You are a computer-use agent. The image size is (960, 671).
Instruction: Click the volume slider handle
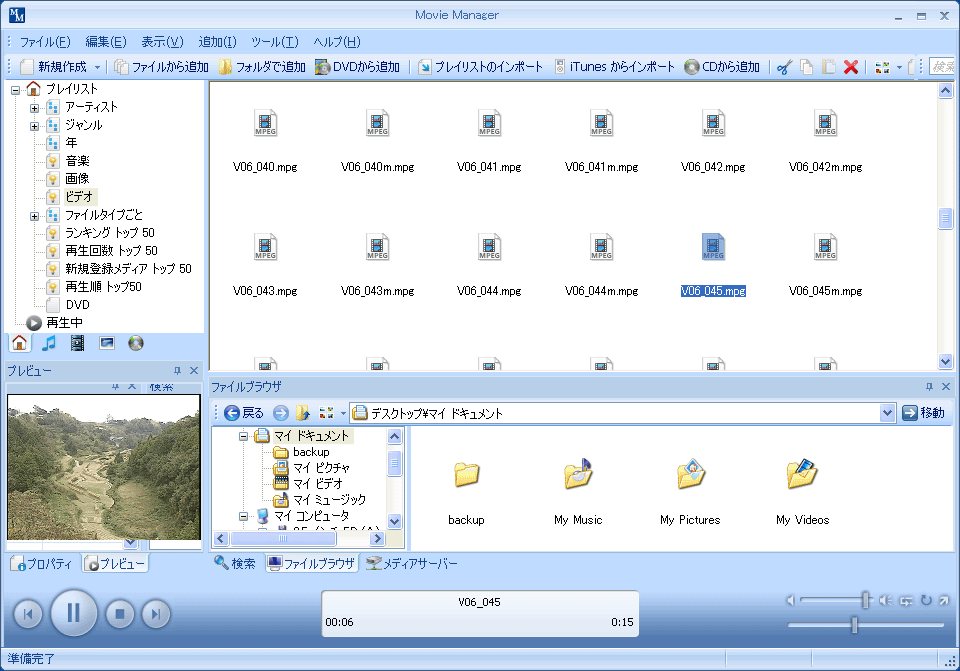click(865, 600)
